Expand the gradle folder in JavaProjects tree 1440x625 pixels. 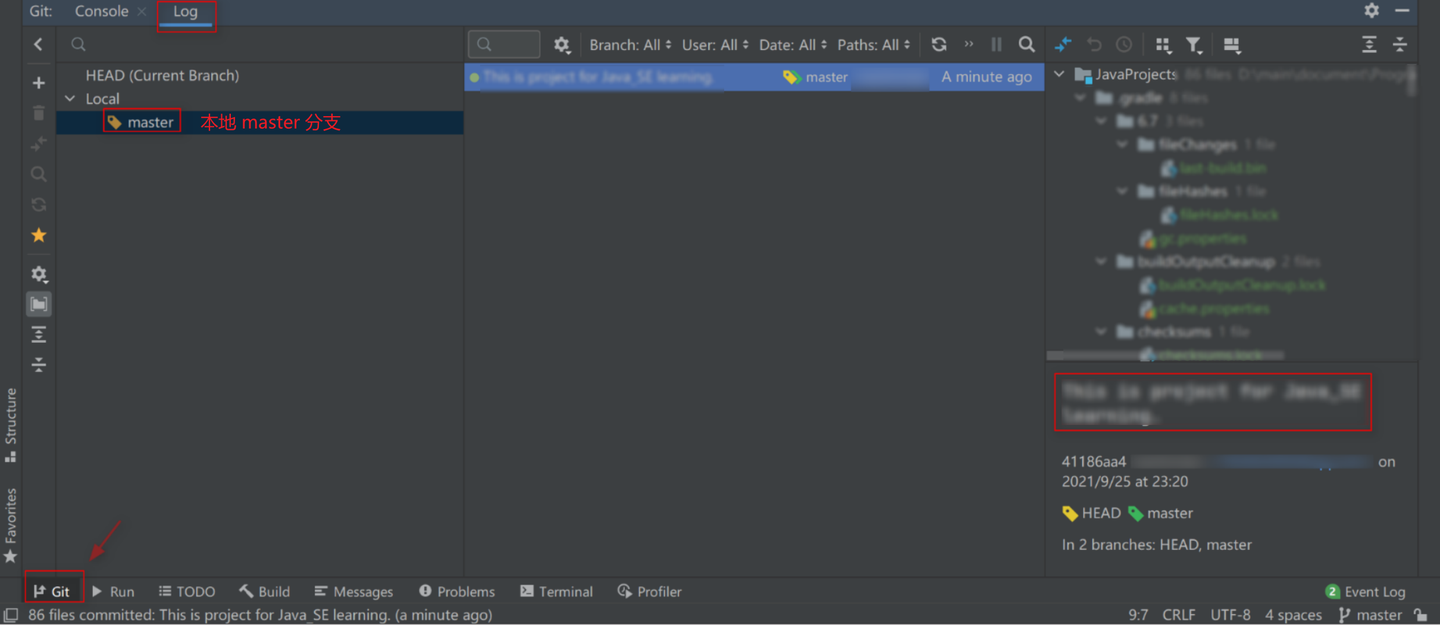tap(1079, 98)
